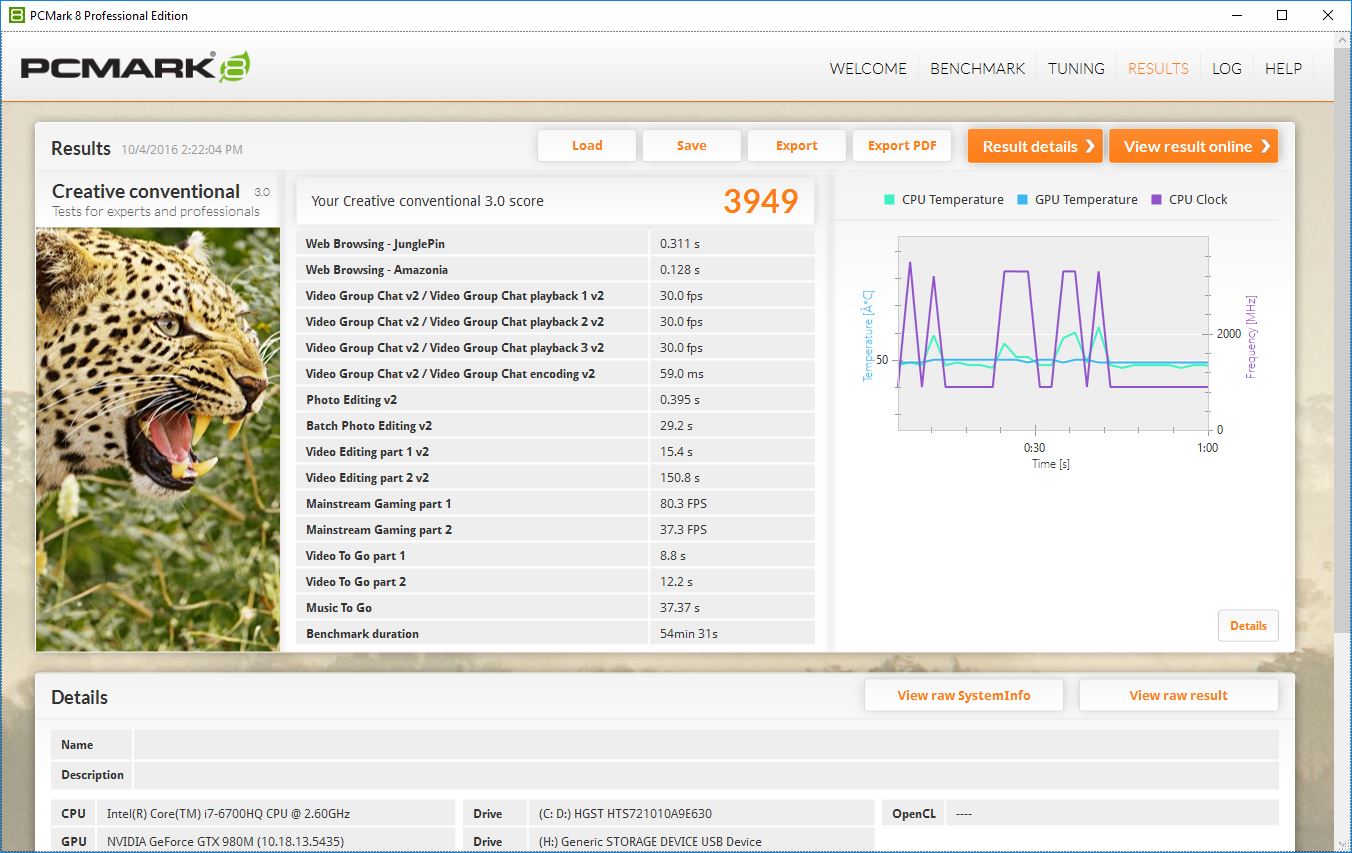Image resolution: width=1352 pixels, height=853 pixels.
Task: Toggle GPU Temperature legend entry
Action: click(x=1076, y=199)
